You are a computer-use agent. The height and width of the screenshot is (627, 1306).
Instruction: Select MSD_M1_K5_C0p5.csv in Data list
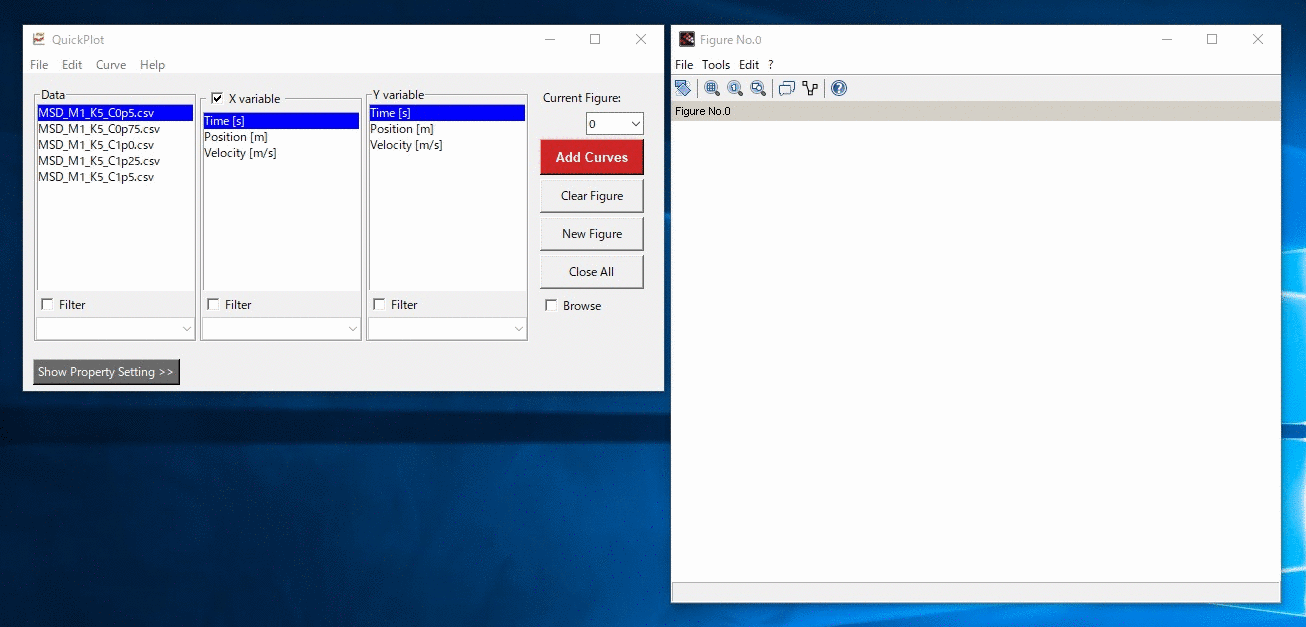click(115, 113)
